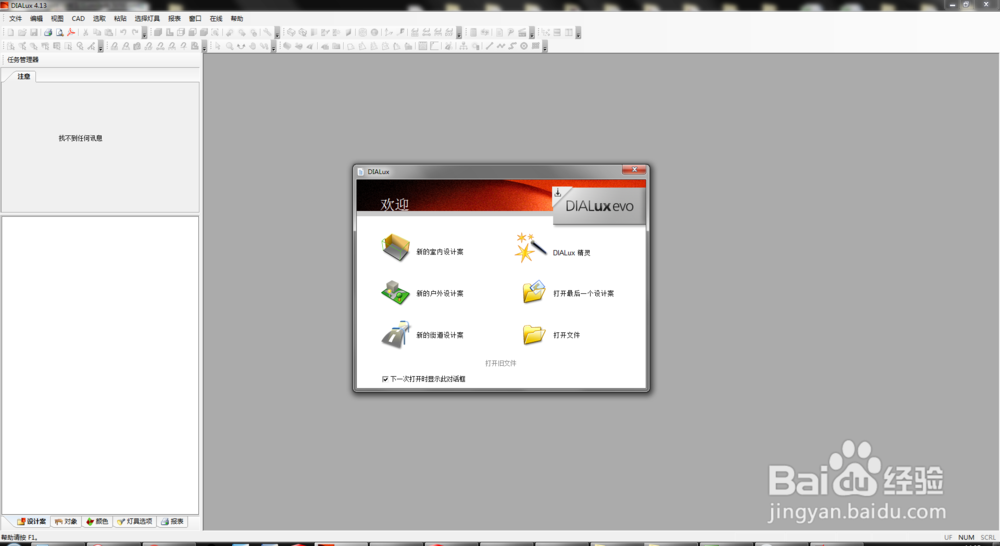Open the 选择灯具 menu
The image size is (1000, 546).
point(147,18)
